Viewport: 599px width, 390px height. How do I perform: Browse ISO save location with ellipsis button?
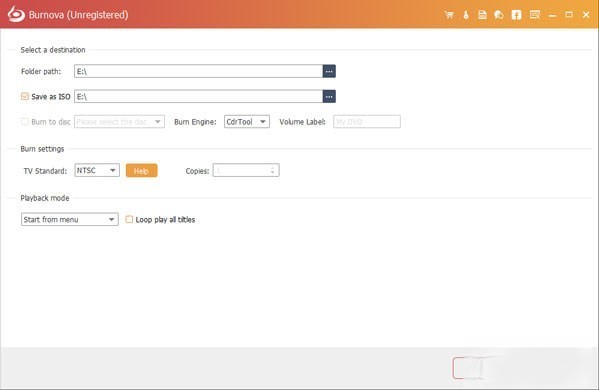(329, 97)
